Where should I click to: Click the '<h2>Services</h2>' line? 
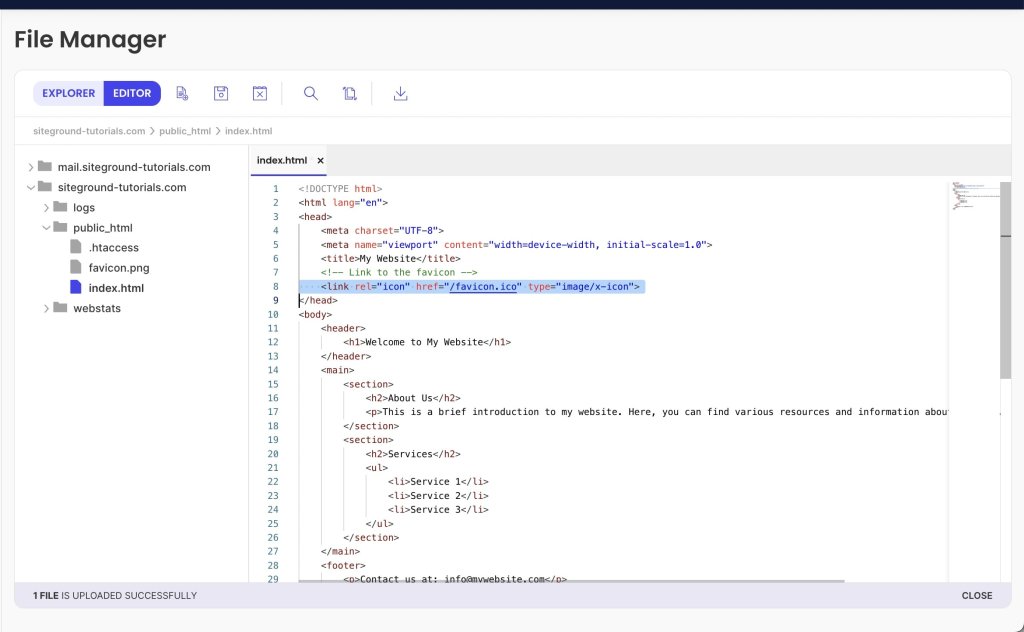413,454
